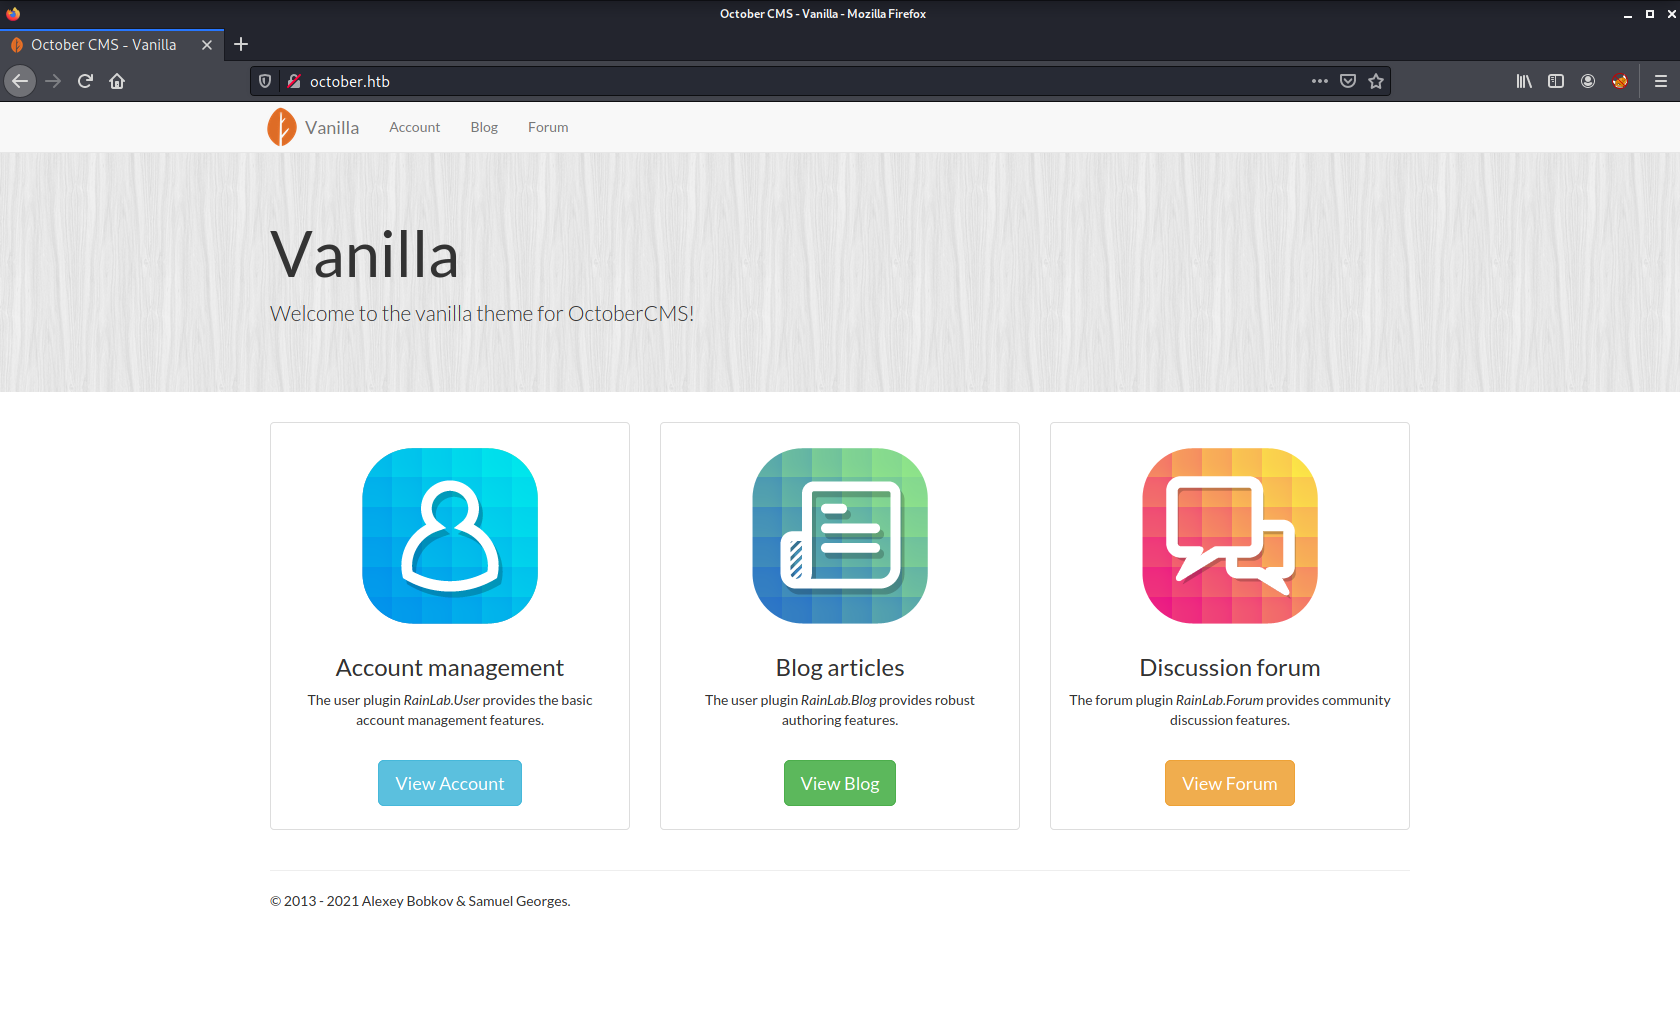The height and width of the screenshot is (1019, 1680).
Task: Switch to the October CMS - Vanilla tab
Action: tap(103, 44)
